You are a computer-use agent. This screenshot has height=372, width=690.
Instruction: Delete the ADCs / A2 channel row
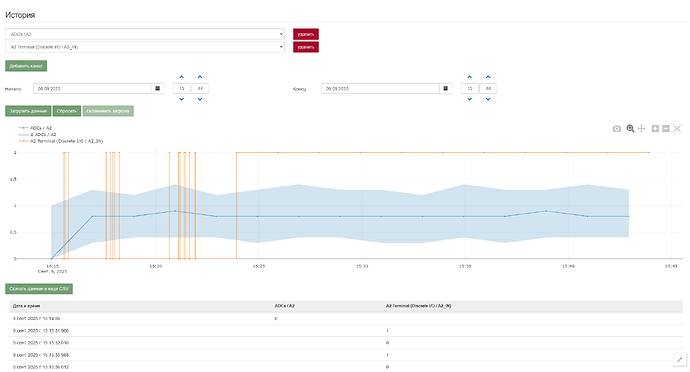coord(306,34)
